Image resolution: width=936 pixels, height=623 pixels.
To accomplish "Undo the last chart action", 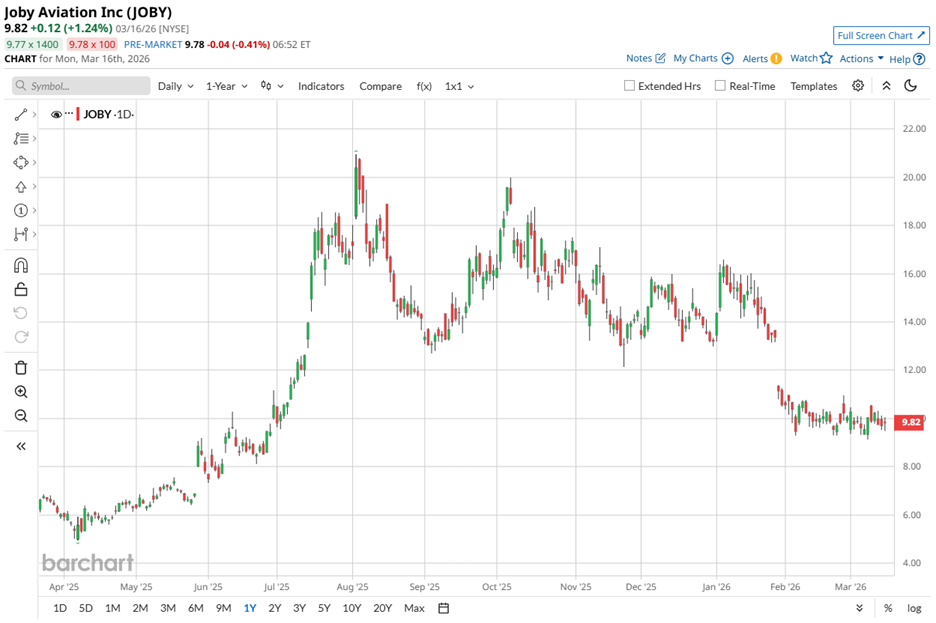I will [x=21, y=313].
